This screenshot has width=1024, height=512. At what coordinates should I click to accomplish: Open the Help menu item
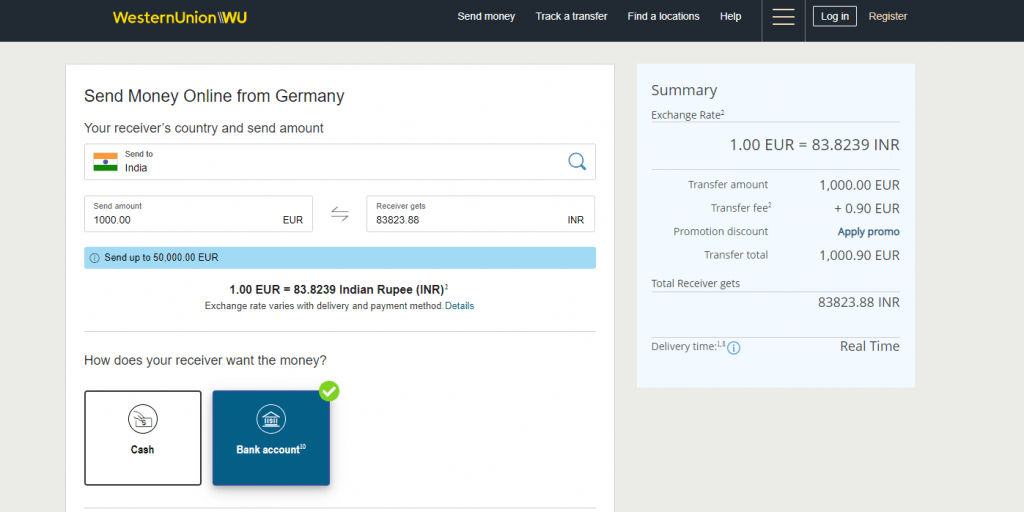730,16
